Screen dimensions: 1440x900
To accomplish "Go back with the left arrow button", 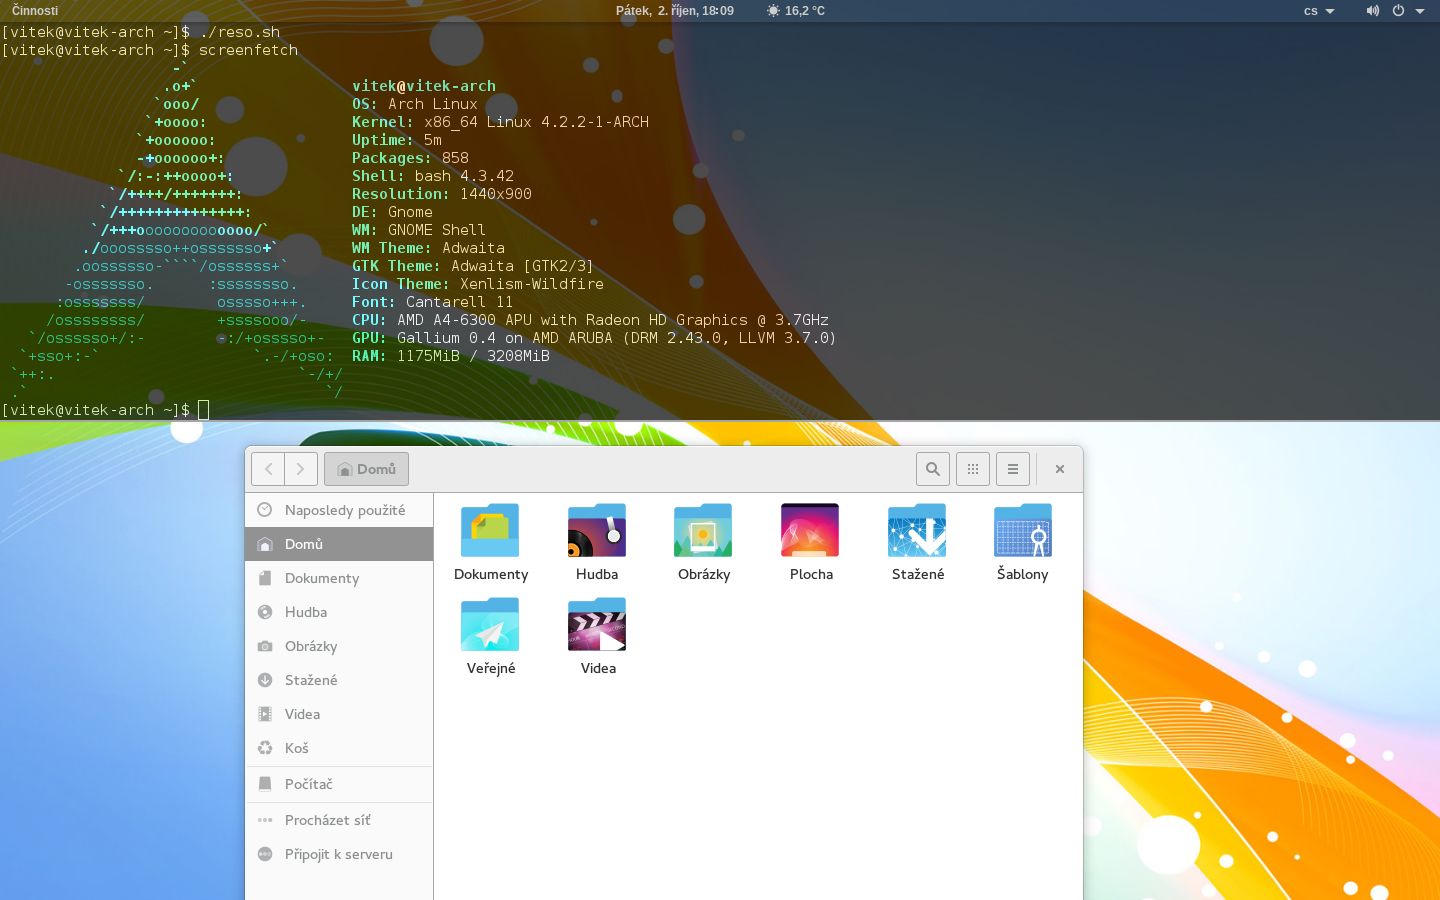I will (x=268, y=469).
